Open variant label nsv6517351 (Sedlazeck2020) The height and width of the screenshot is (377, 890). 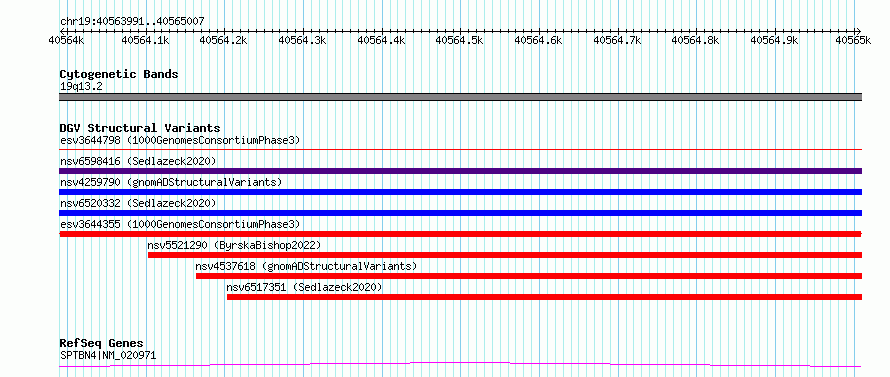tap(305, 287)
